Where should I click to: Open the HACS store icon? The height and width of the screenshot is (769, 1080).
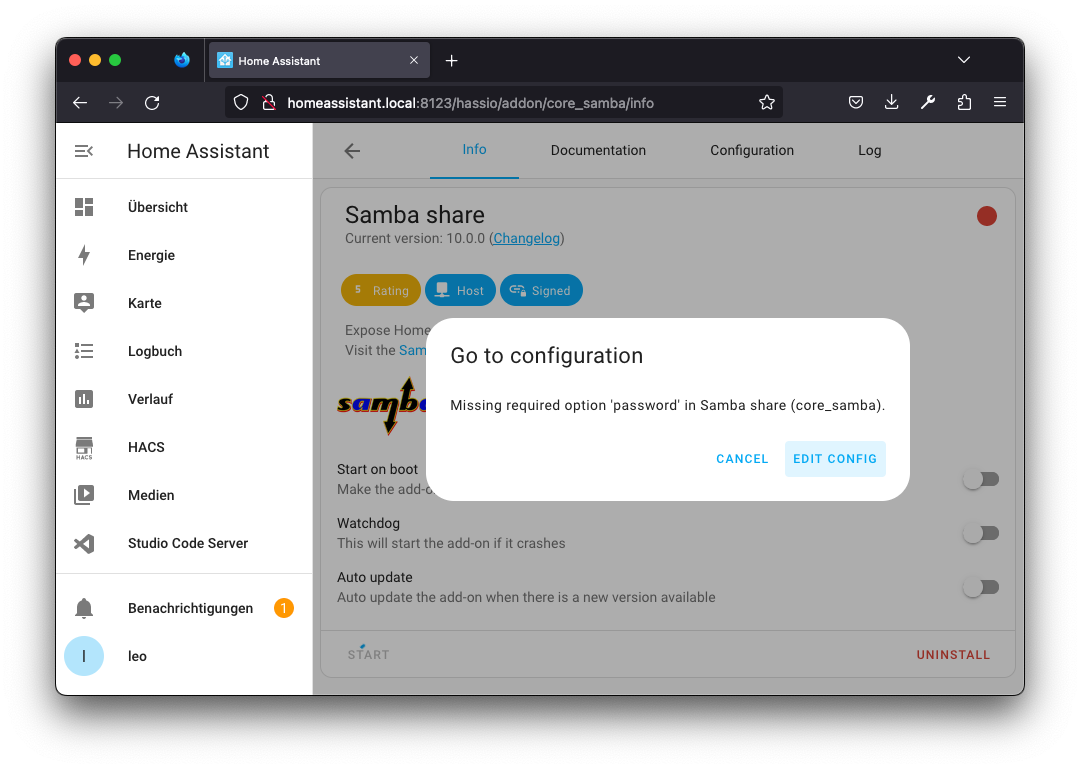click(x=84, y=447)
